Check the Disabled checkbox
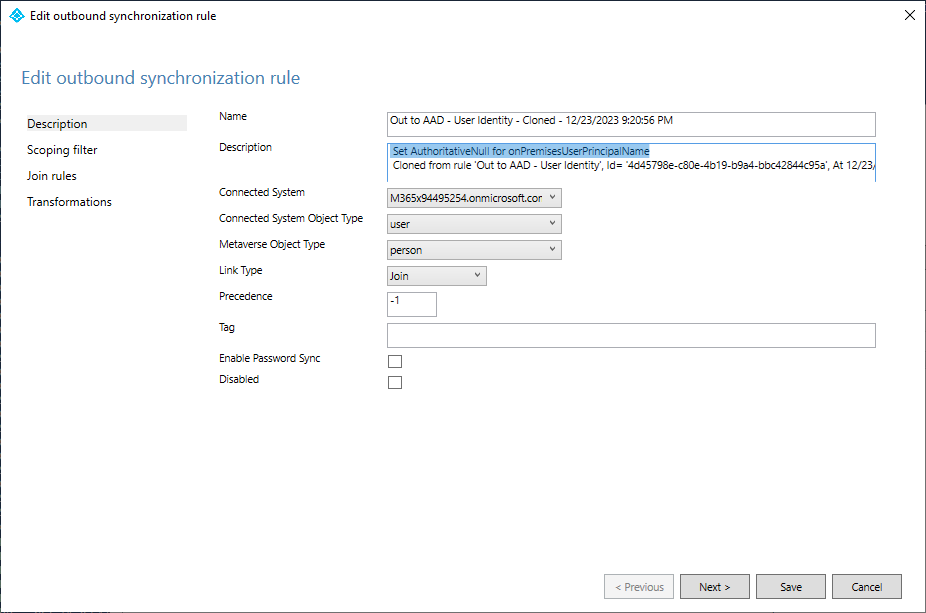The height and width of the screenshot is (613, 926). coord(394,382)
